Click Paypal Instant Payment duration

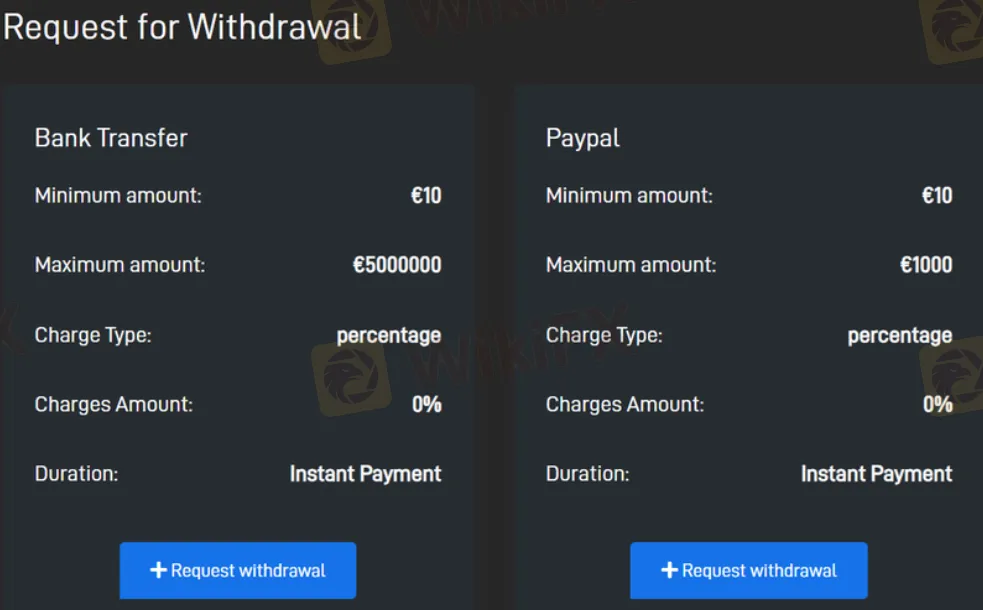876,474
